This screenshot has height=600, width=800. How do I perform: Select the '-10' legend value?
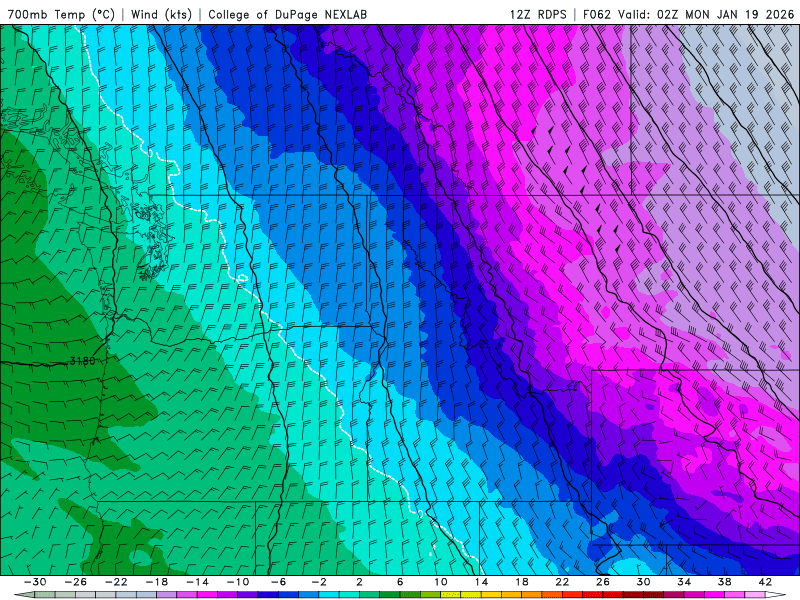(238, 582)
